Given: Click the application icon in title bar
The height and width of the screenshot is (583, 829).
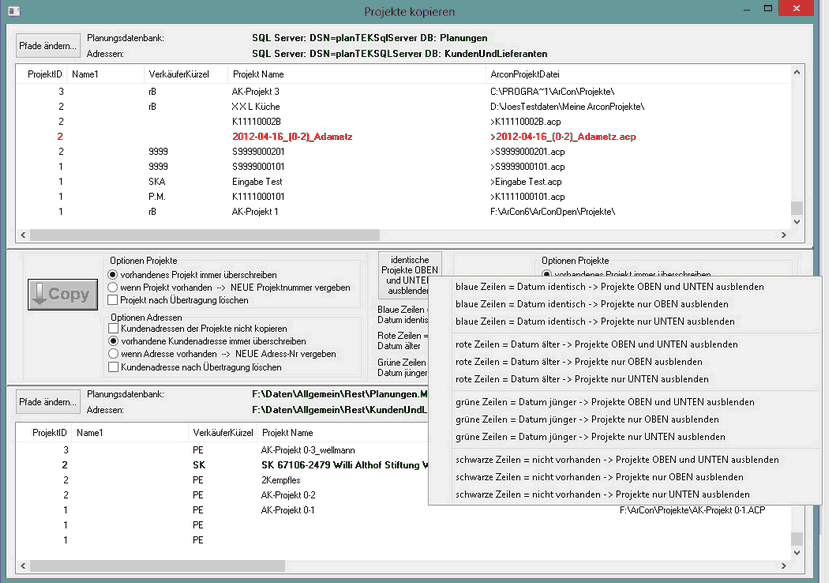Looking at the screenshot, I should pos(13,11).
